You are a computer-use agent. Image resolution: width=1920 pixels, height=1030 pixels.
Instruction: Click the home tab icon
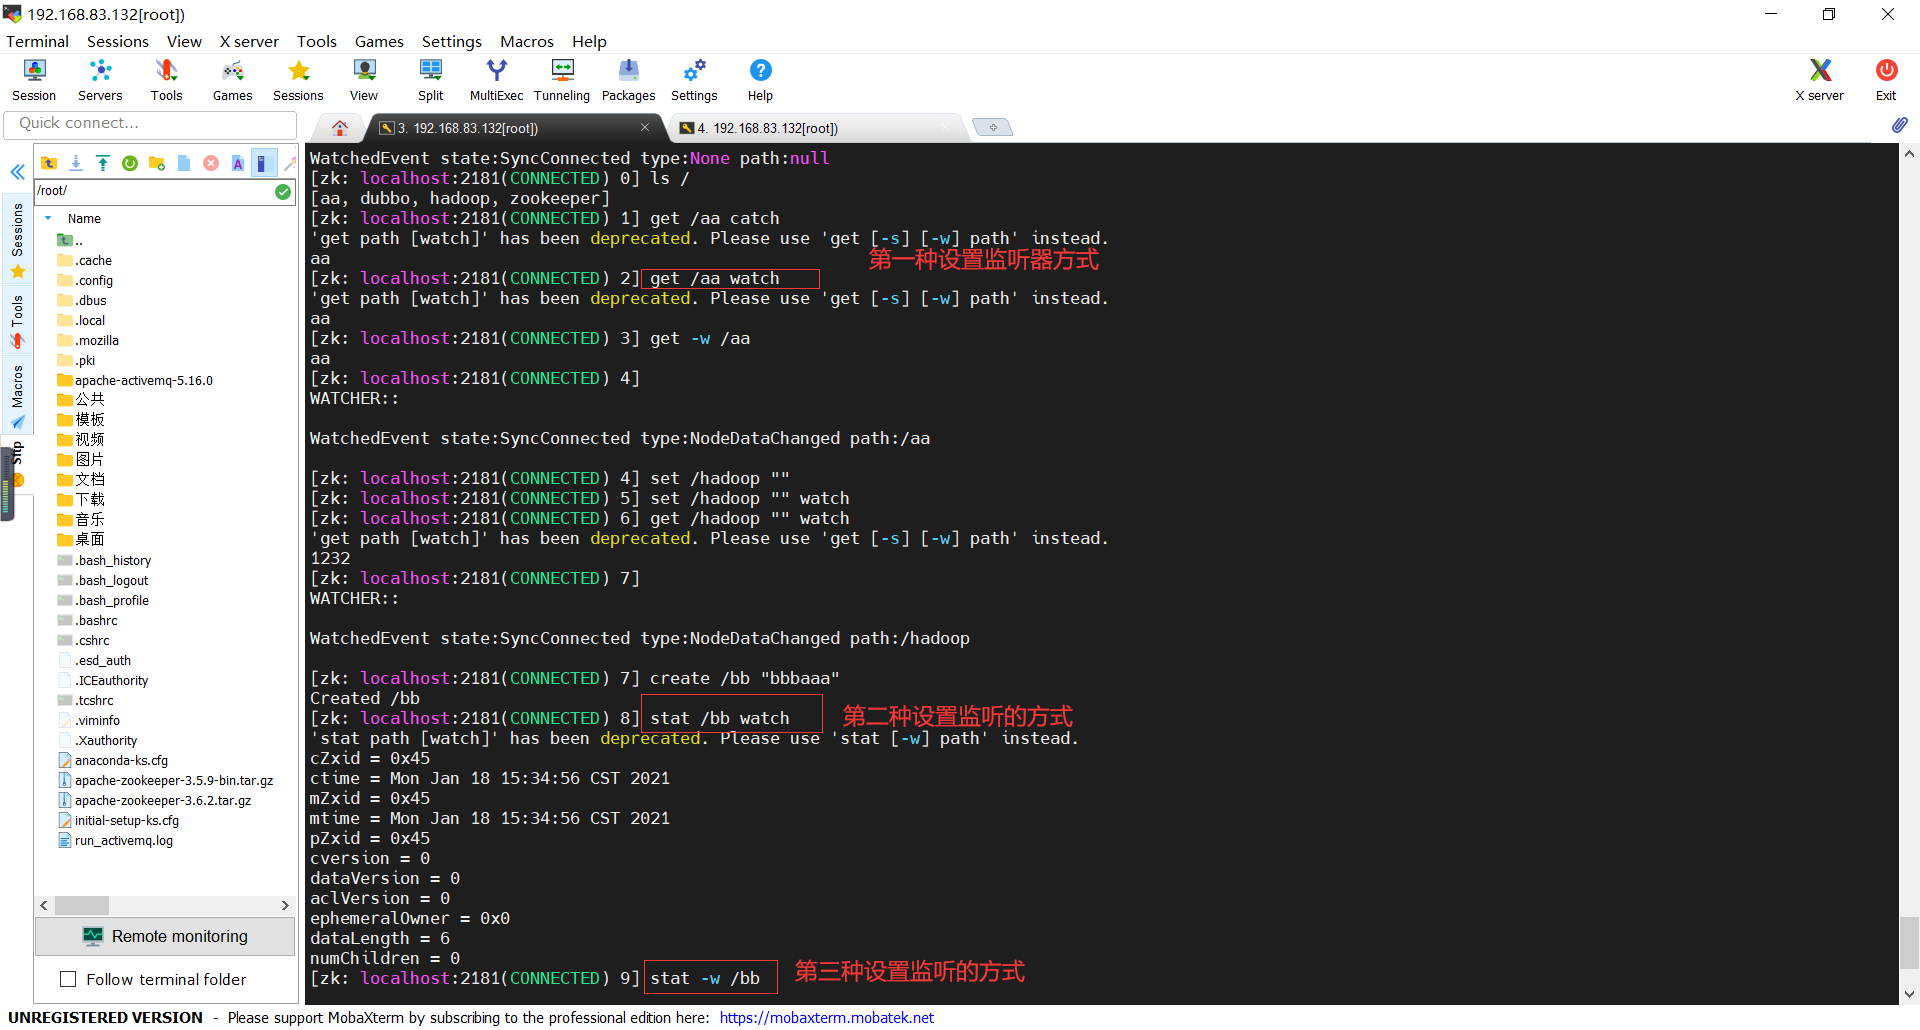[340, 128]
